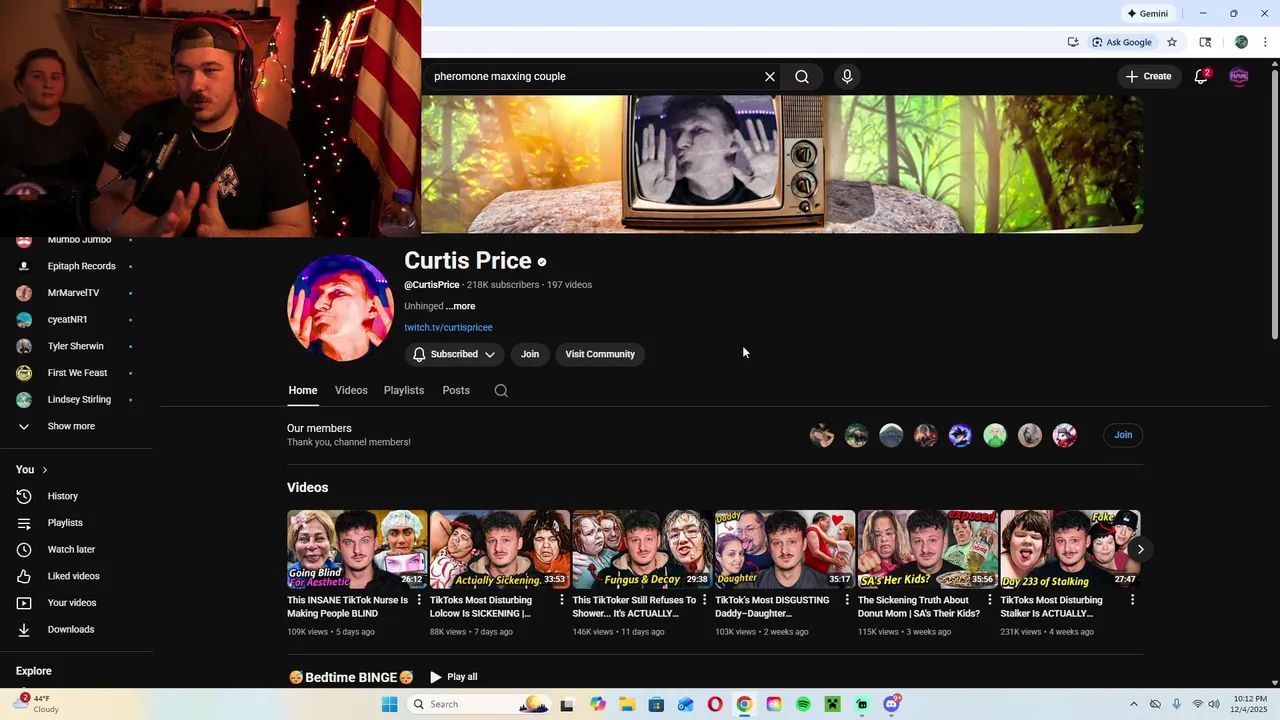The image size is (1280, 720).
Task: Click the Windows taskbar Search box
Action: pos(480,704)
